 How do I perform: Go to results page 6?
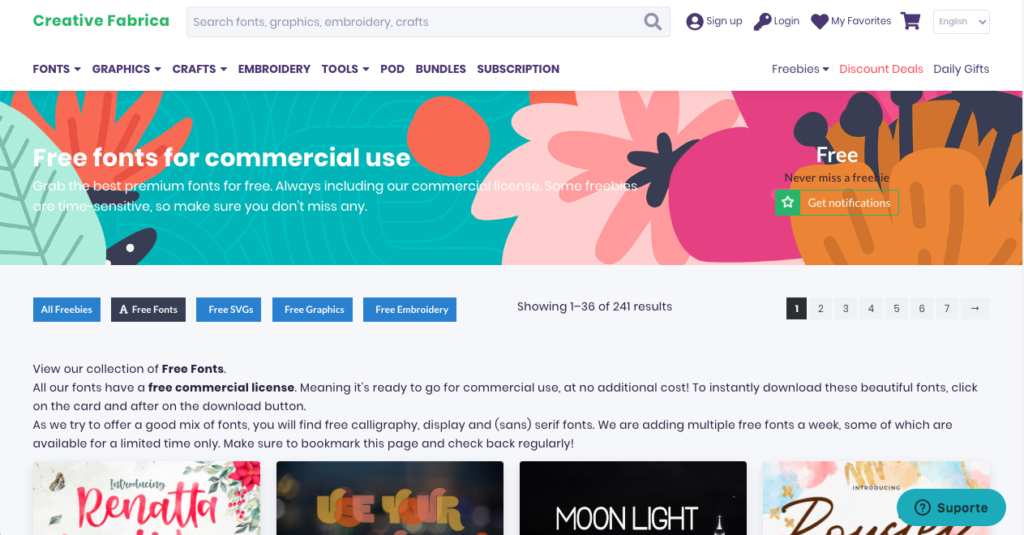pyautogui.click(x=921, y=308)
